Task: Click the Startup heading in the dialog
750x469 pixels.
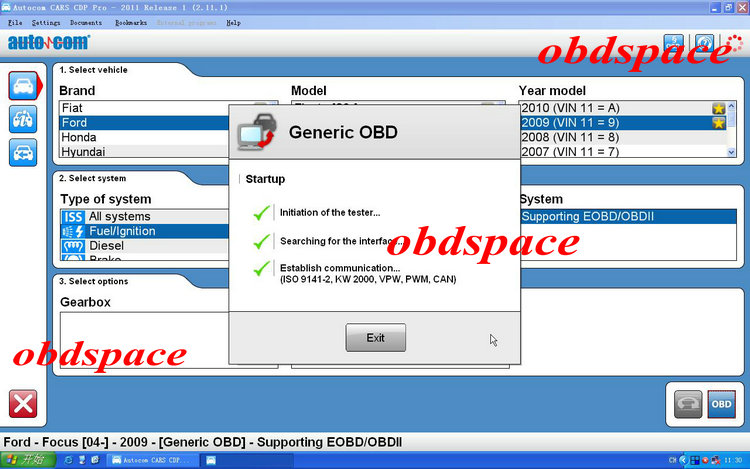Action: (265, 179)
